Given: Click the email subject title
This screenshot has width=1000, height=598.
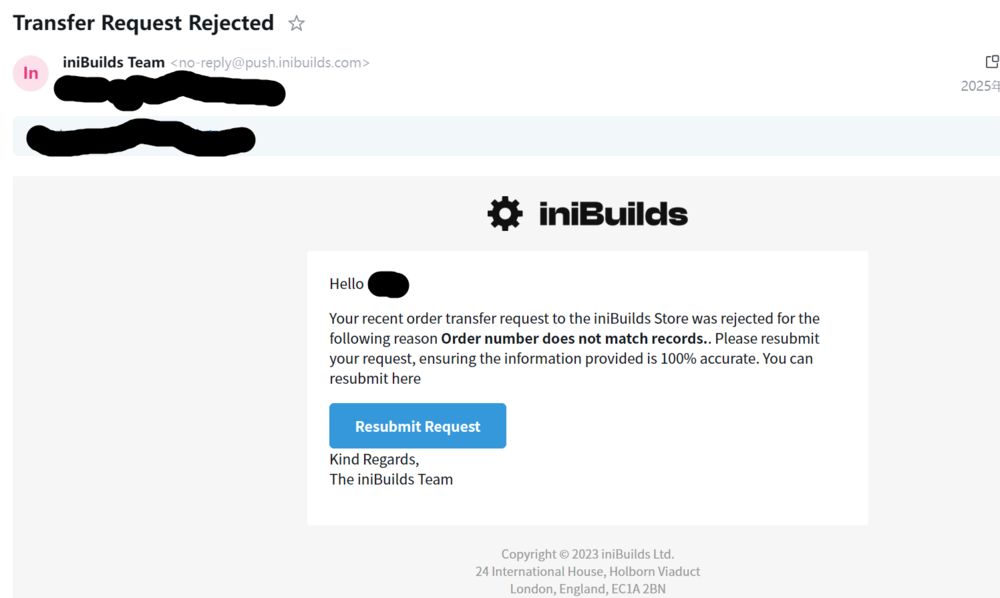Looking at the screenshot, I should point(143,23).
